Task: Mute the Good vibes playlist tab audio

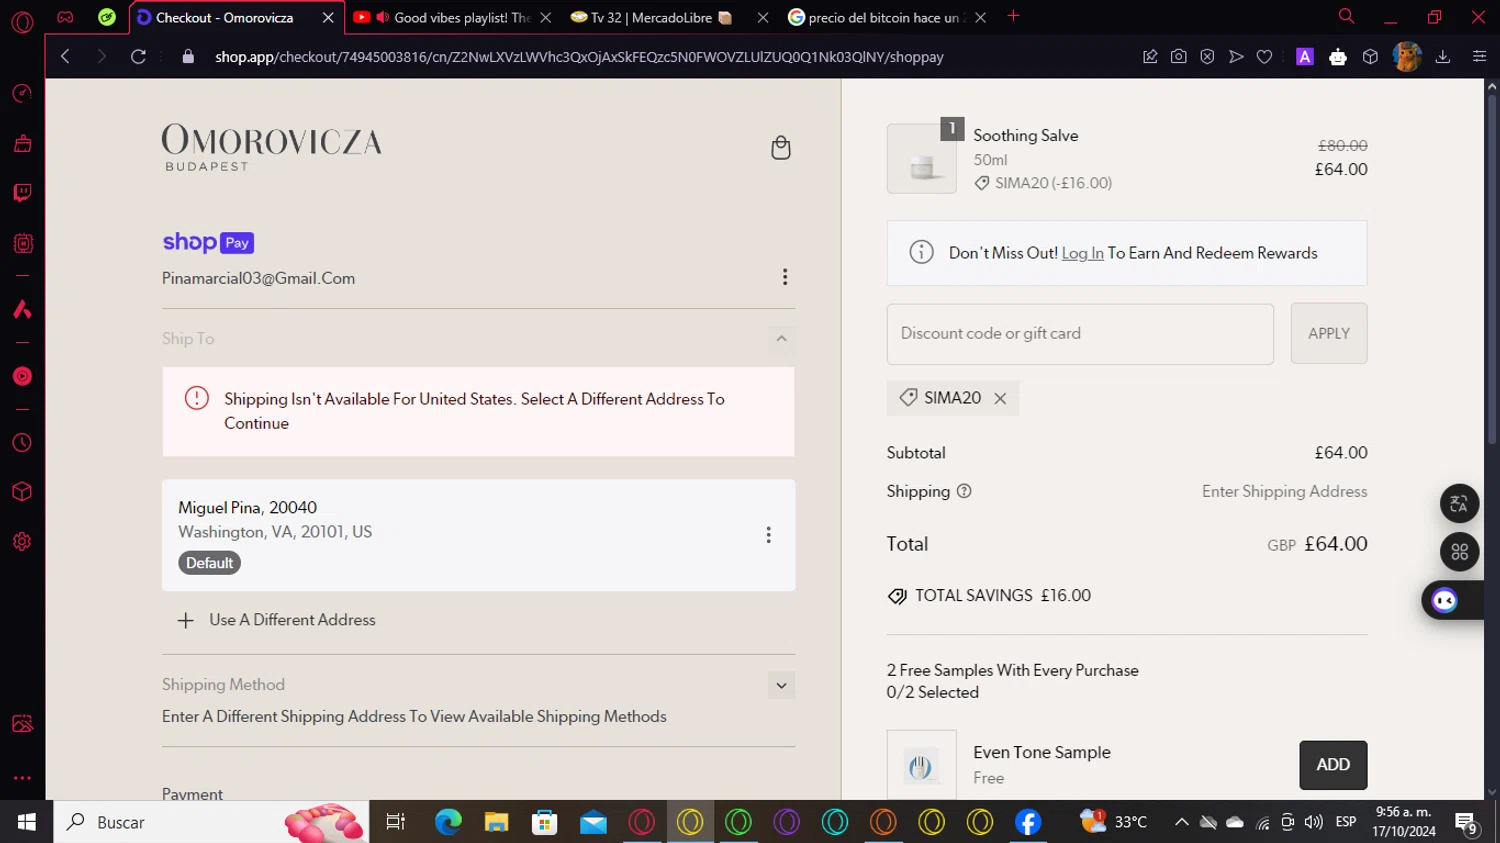Action: pos(382,17)
